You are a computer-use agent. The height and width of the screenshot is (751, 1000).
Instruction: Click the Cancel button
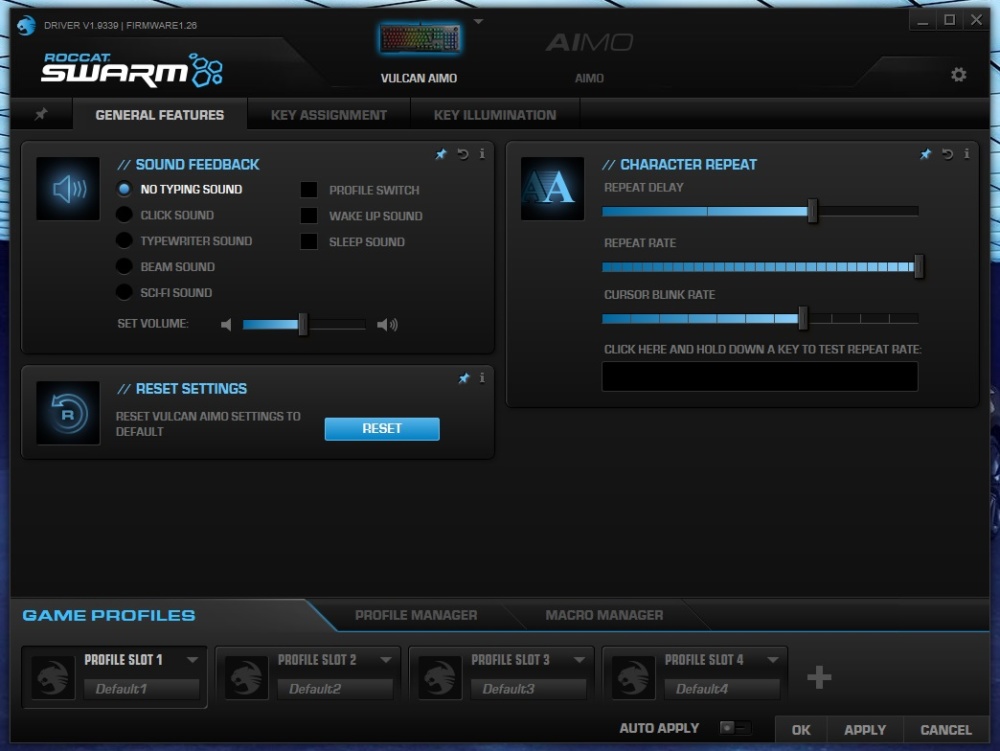pos(946,729)
